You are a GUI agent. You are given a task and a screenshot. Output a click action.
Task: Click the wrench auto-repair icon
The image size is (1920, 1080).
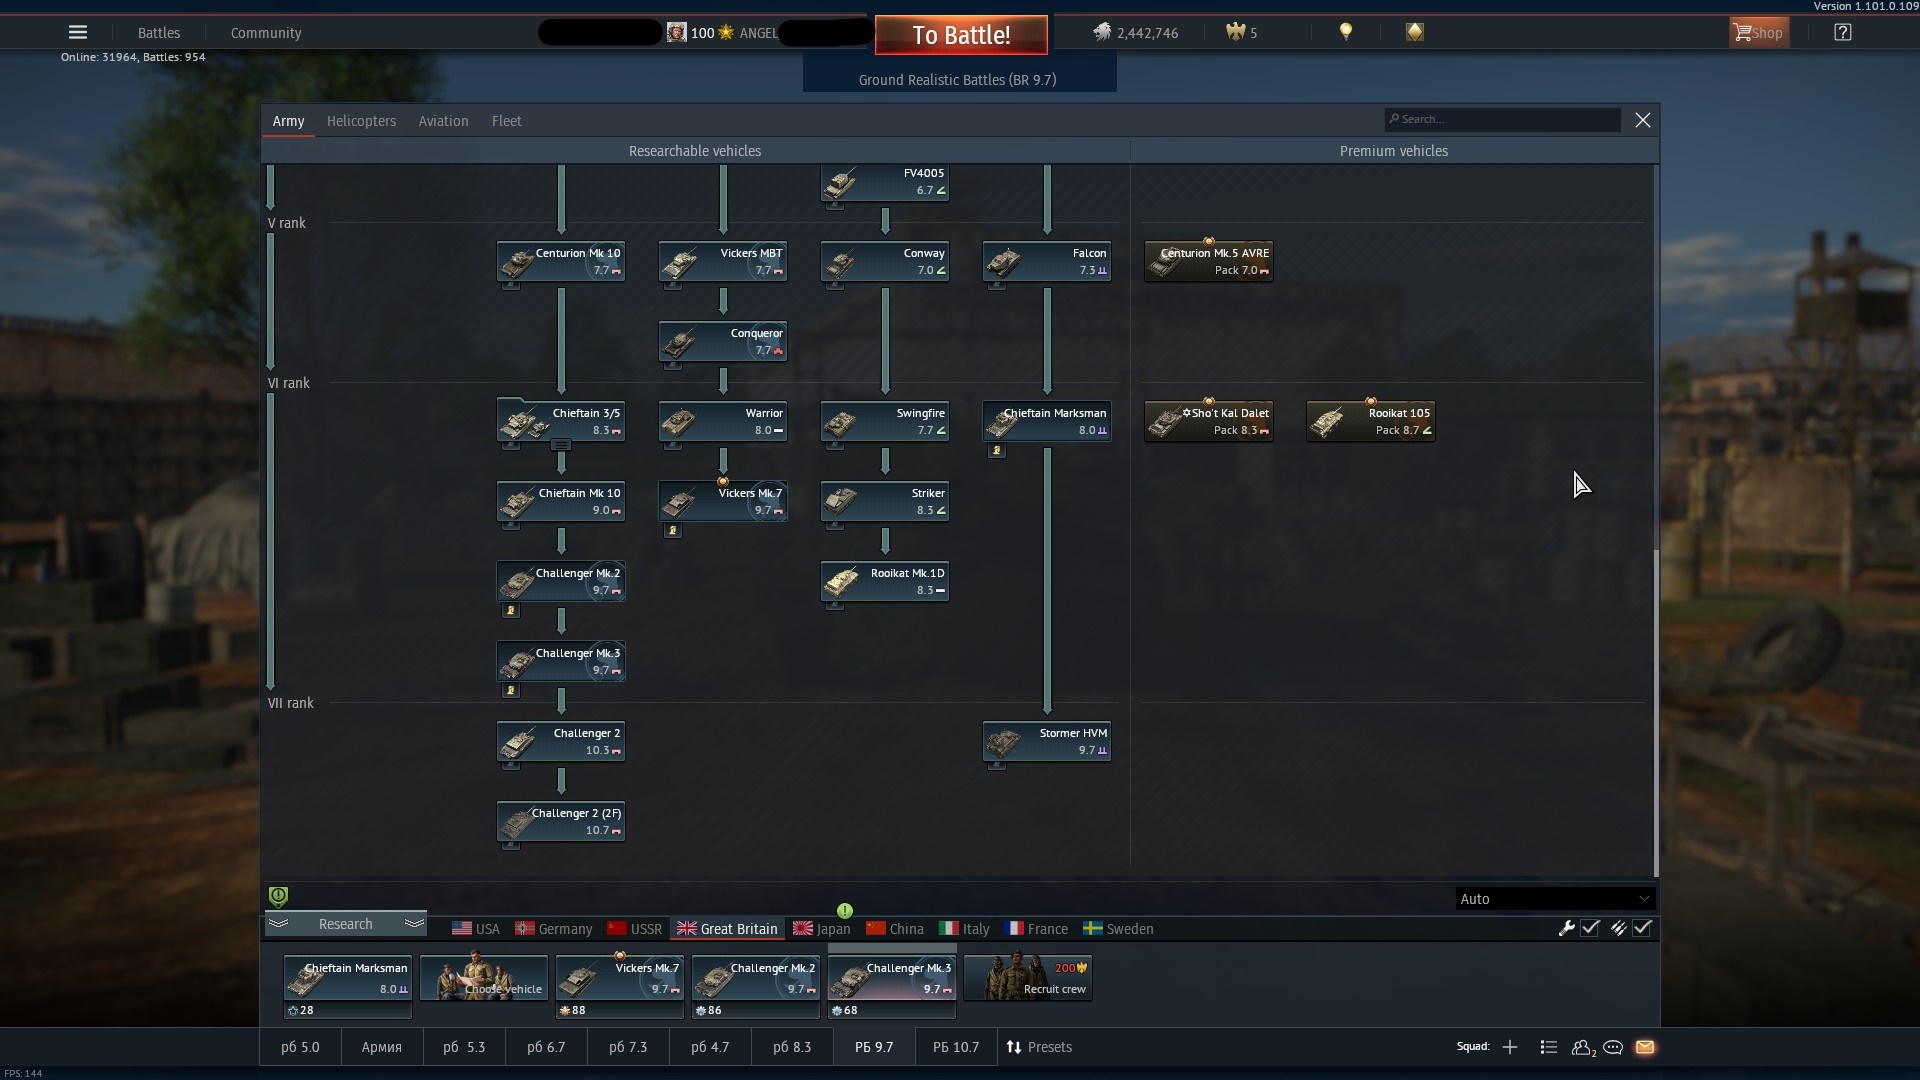pyautogui.click(x=1566, y=928)
